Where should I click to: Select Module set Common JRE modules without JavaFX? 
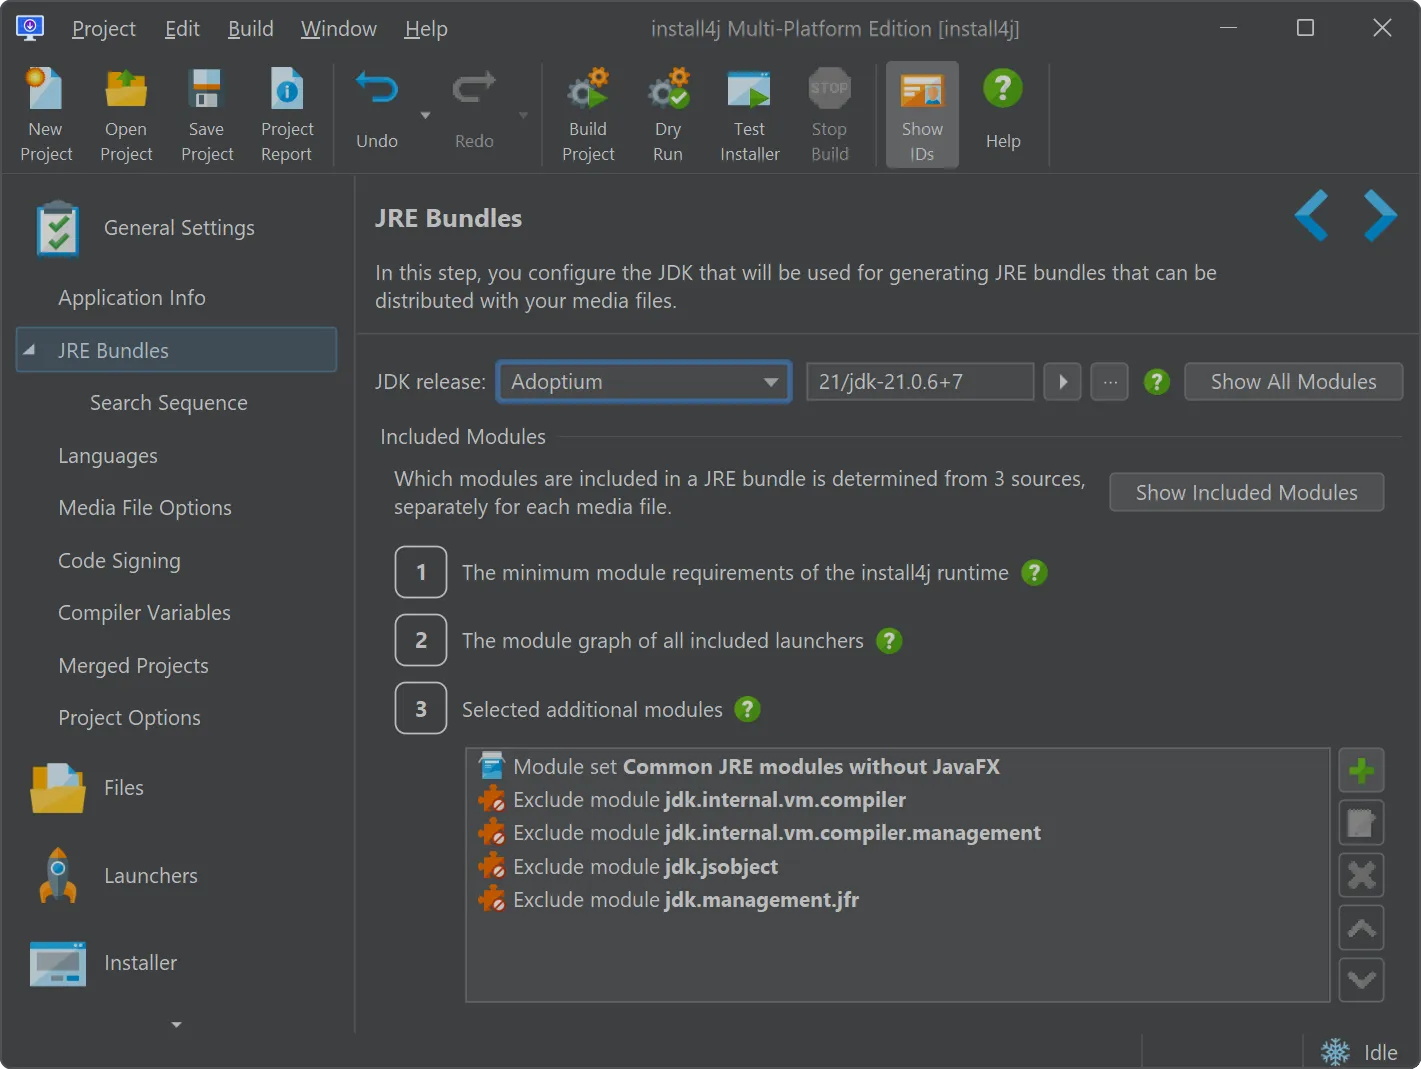click(x=897, y=767)
